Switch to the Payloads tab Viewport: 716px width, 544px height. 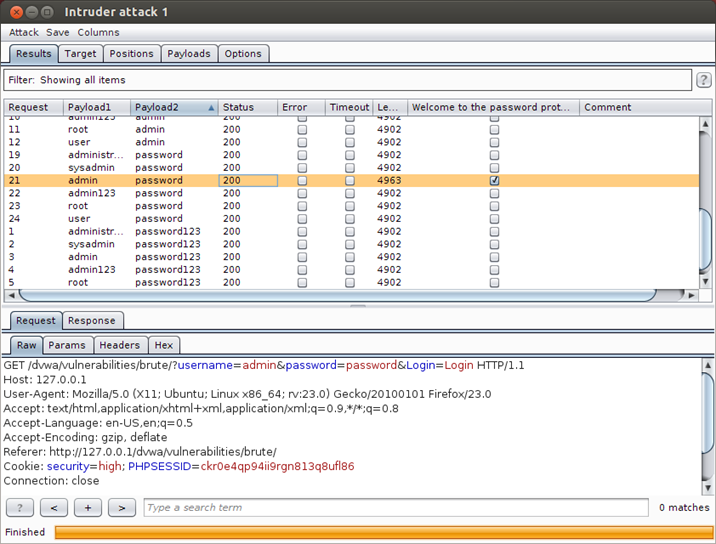point(189,54)
